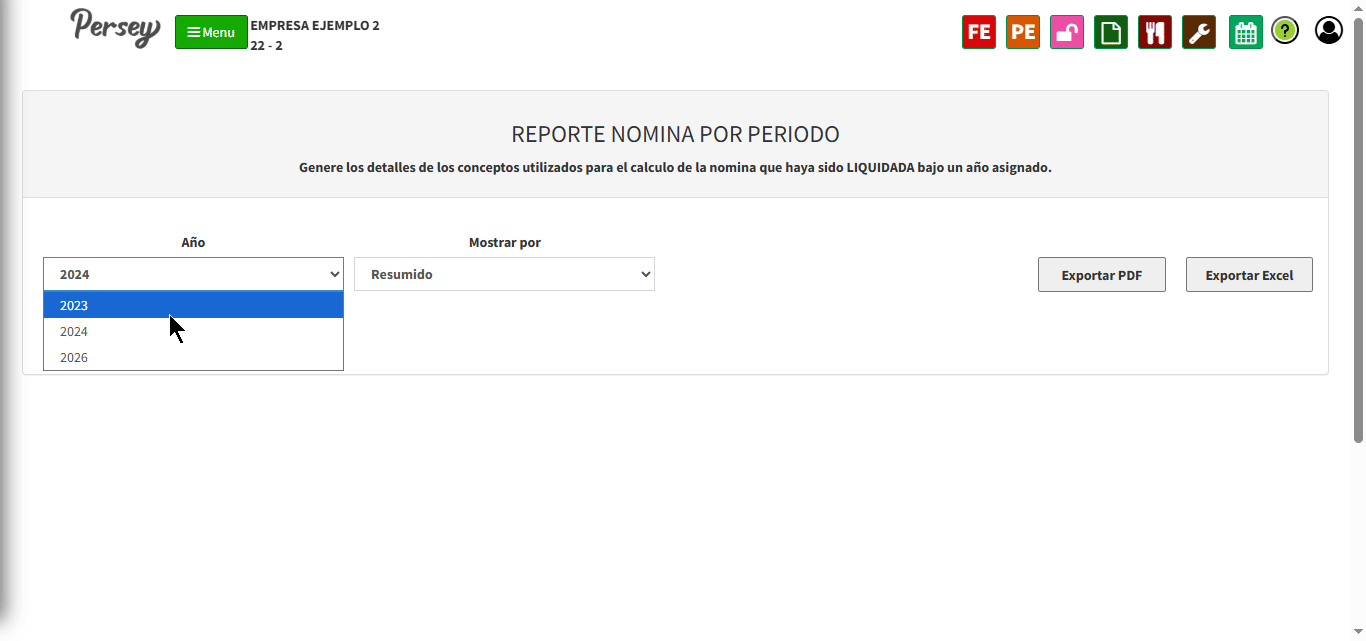Click the Persey logo
Viewport: 1366px width, 641px height.
115,28
